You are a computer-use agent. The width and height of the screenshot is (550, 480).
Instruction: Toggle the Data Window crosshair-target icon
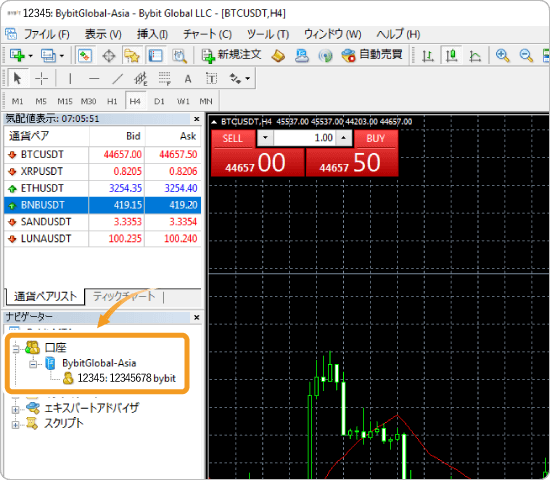[x=109, y=56]
